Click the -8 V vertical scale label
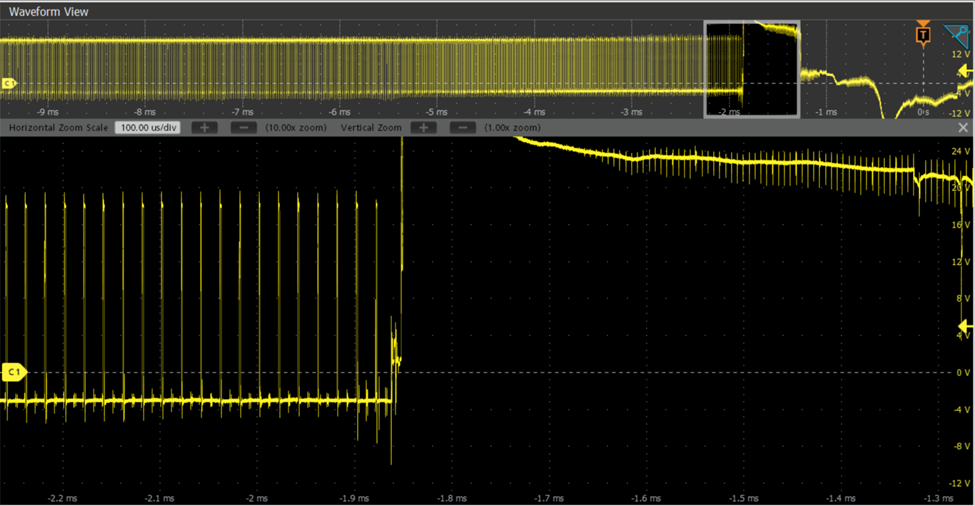Image resolution: width=975 pixels, height=506 pixels. [x=961, y=446]
